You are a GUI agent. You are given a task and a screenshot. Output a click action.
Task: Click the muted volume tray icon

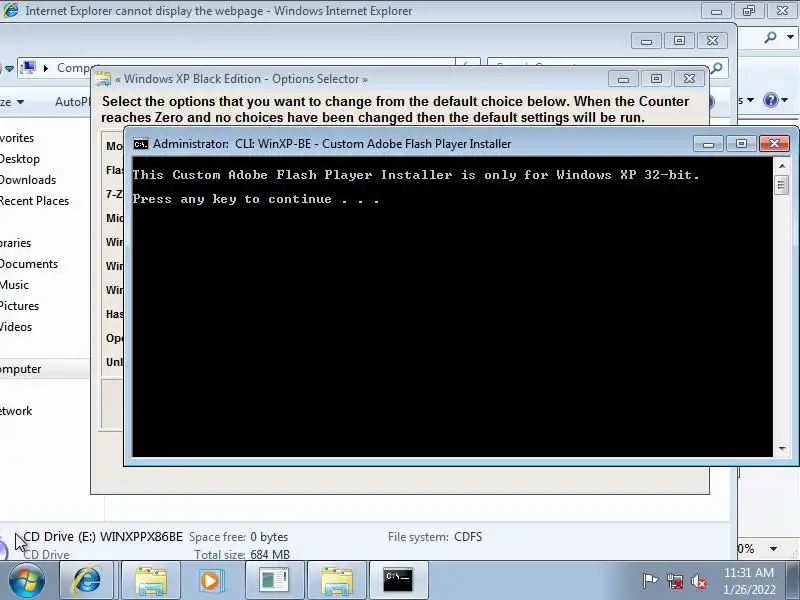698,581
